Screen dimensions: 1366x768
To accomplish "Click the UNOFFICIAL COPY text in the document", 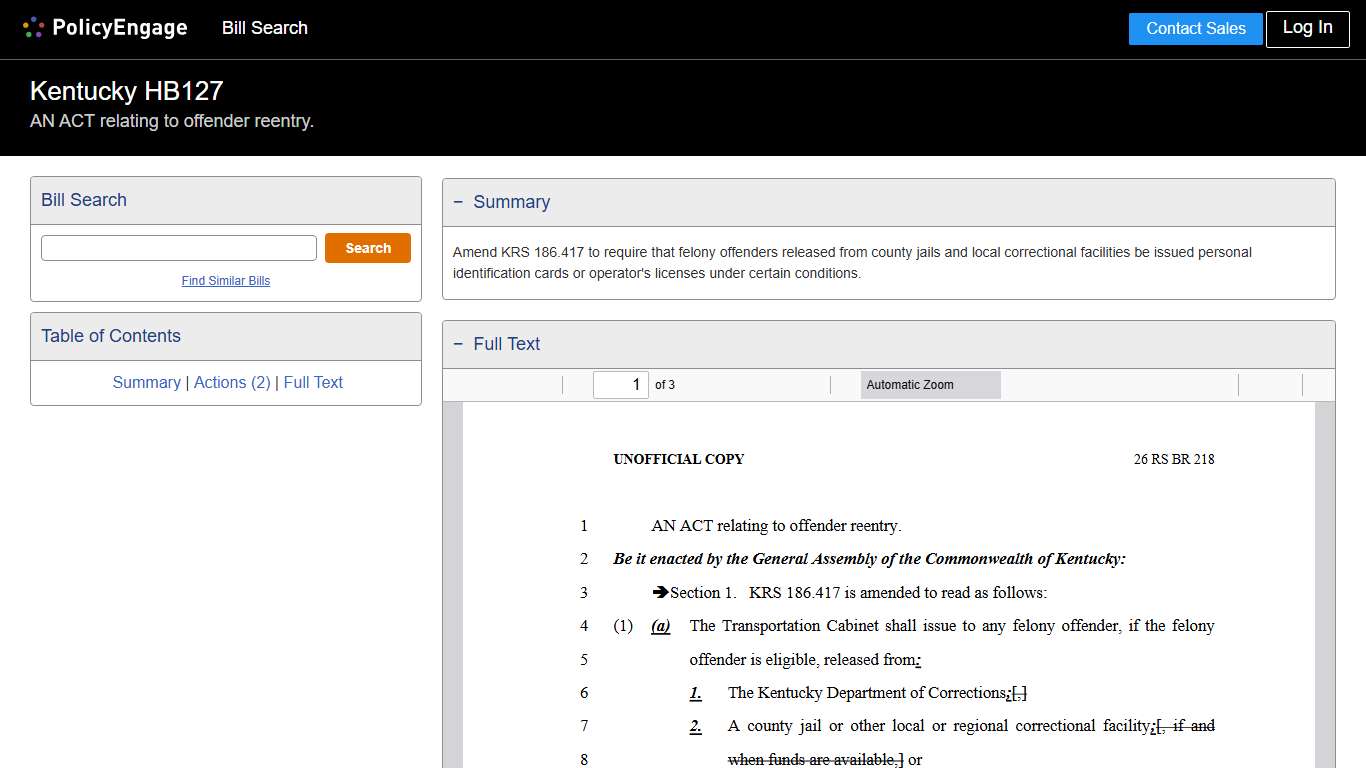I will point(678,459).
